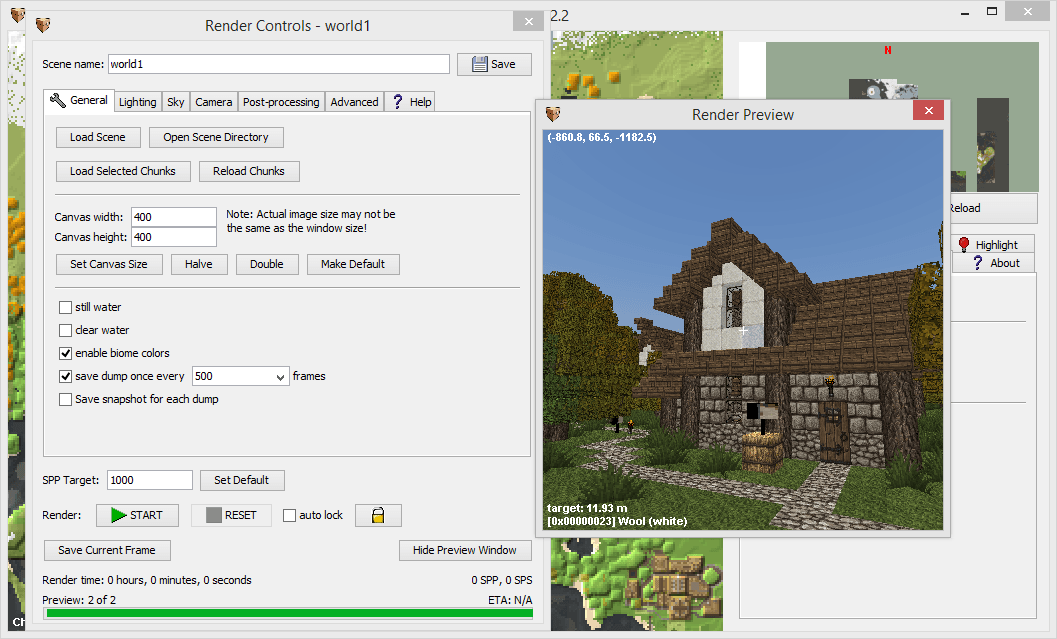Toggle the auto lock checkbox
Image resolution: width=1057 pixels, height=639 pixels.
[289, 516]
